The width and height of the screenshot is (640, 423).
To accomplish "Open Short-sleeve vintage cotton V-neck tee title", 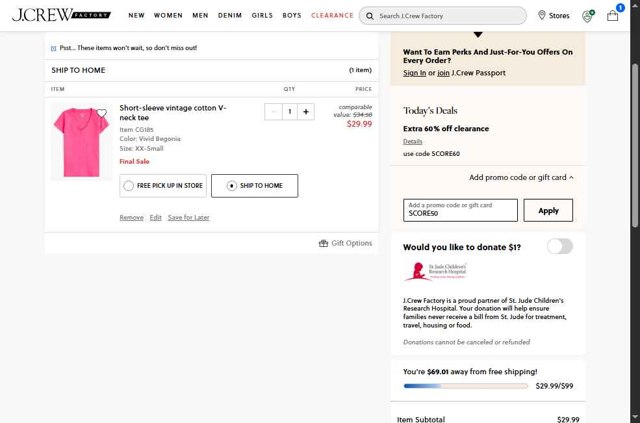I will pyautogui.click(x=173, y=113).
